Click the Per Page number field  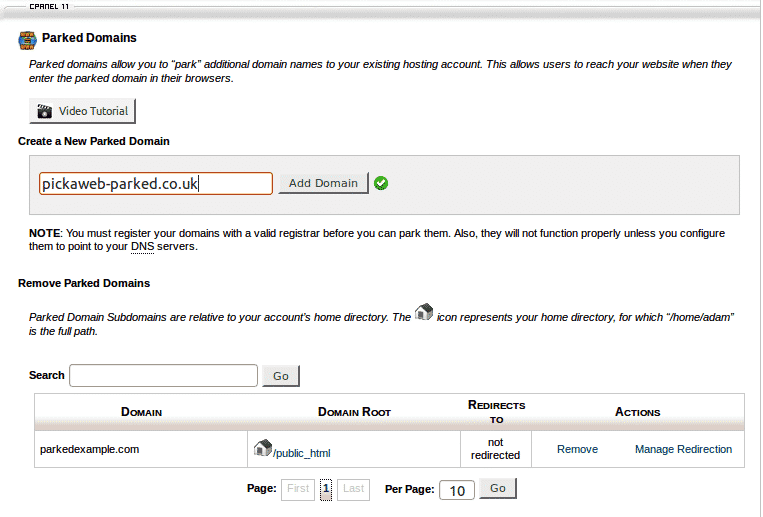click(x=457, y=490)
